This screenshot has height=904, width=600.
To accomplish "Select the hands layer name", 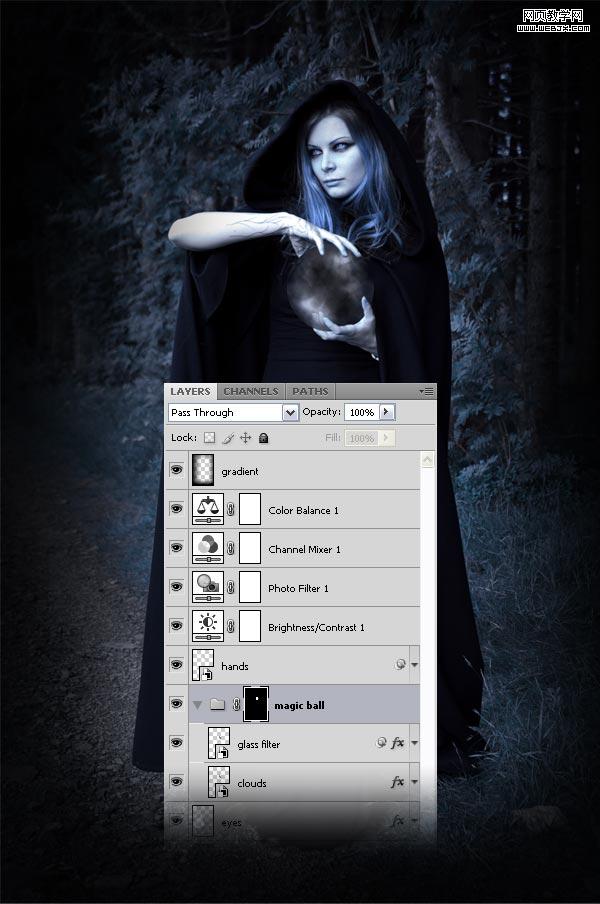I will click(235, 666).
